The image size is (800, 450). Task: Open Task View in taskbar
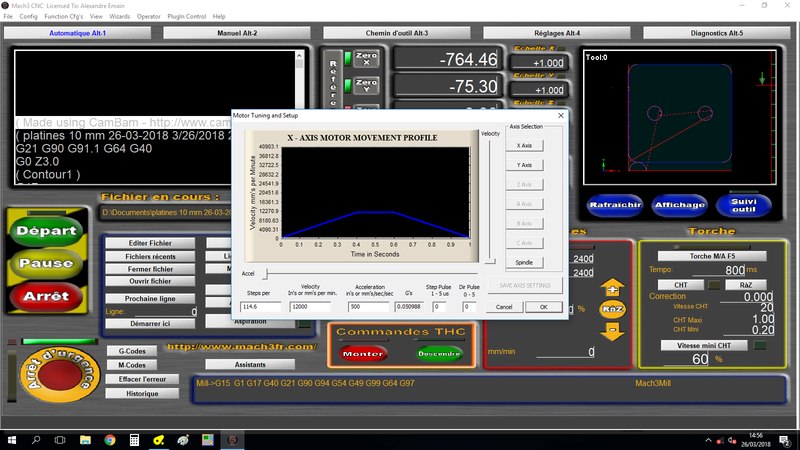pos(60,440)
